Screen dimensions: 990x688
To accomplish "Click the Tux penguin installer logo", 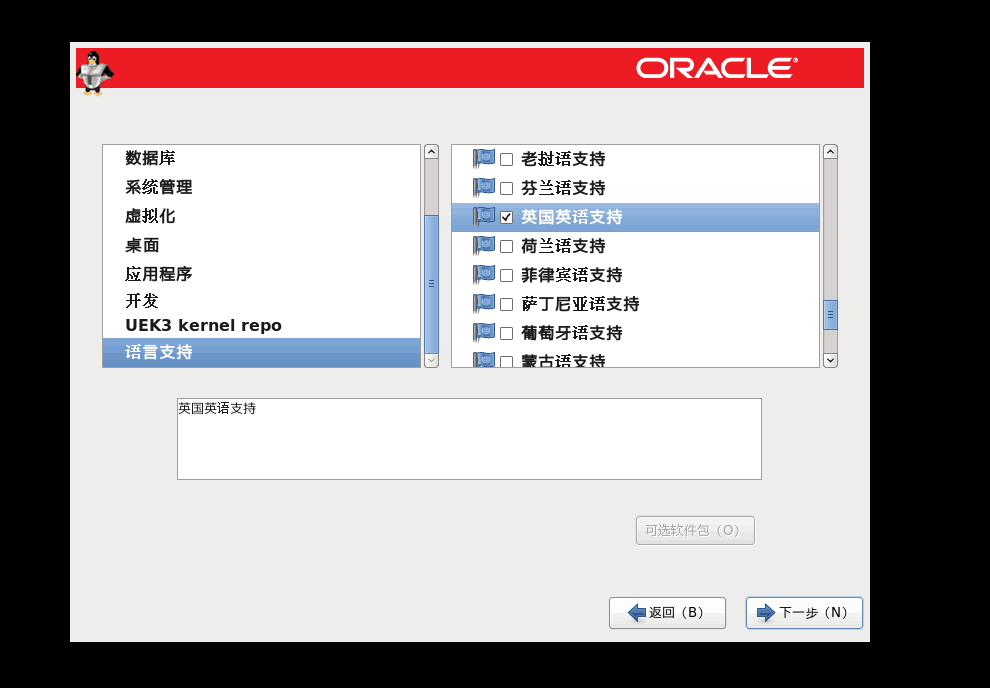I will [x=94, y=72].
